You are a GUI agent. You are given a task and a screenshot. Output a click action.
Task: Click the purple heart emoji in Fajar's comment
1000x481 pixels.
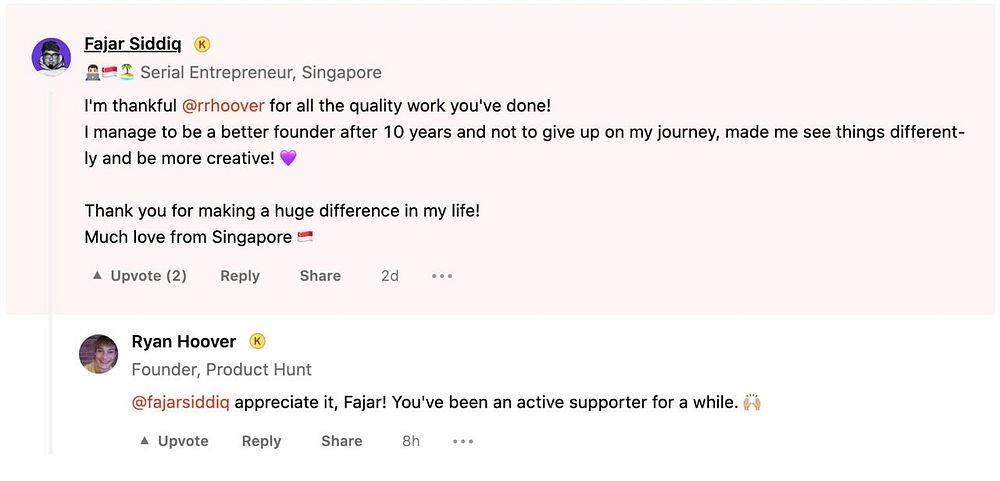pyautogui.click(x=288, y=158)
